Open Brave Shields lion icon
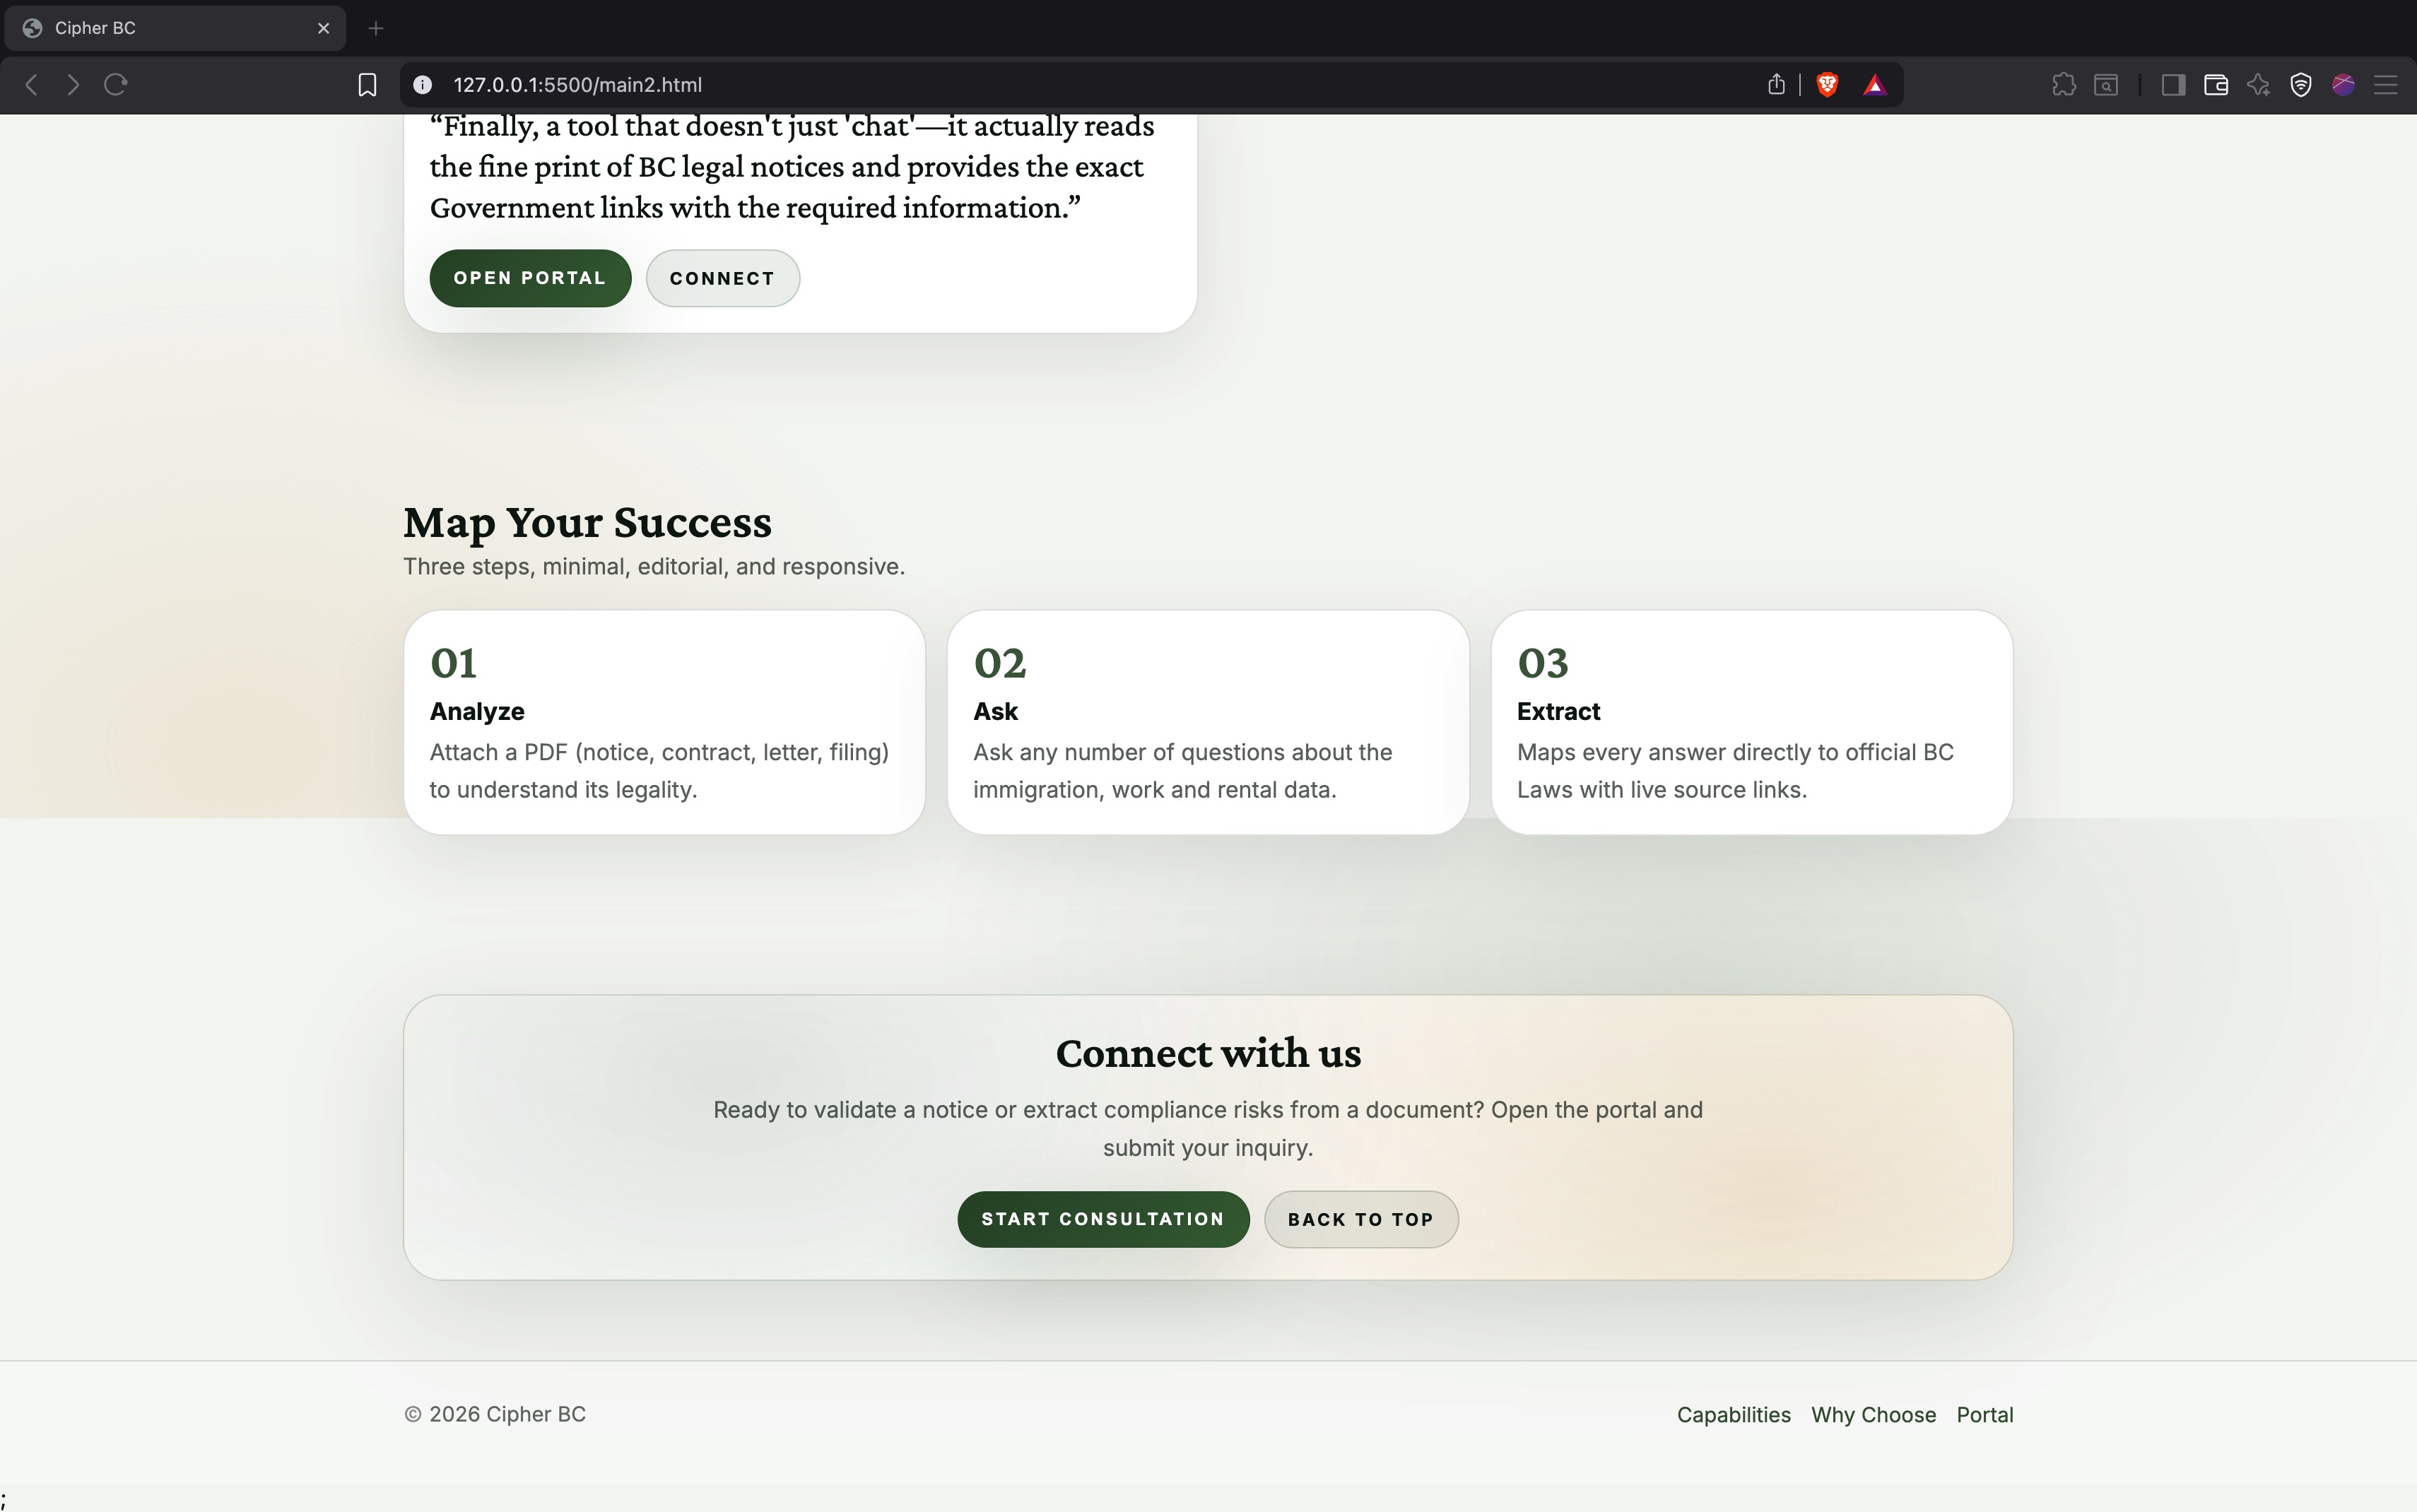Screen dimensions: 2417x1512 pyautogui.click(x=1827, y=85)
